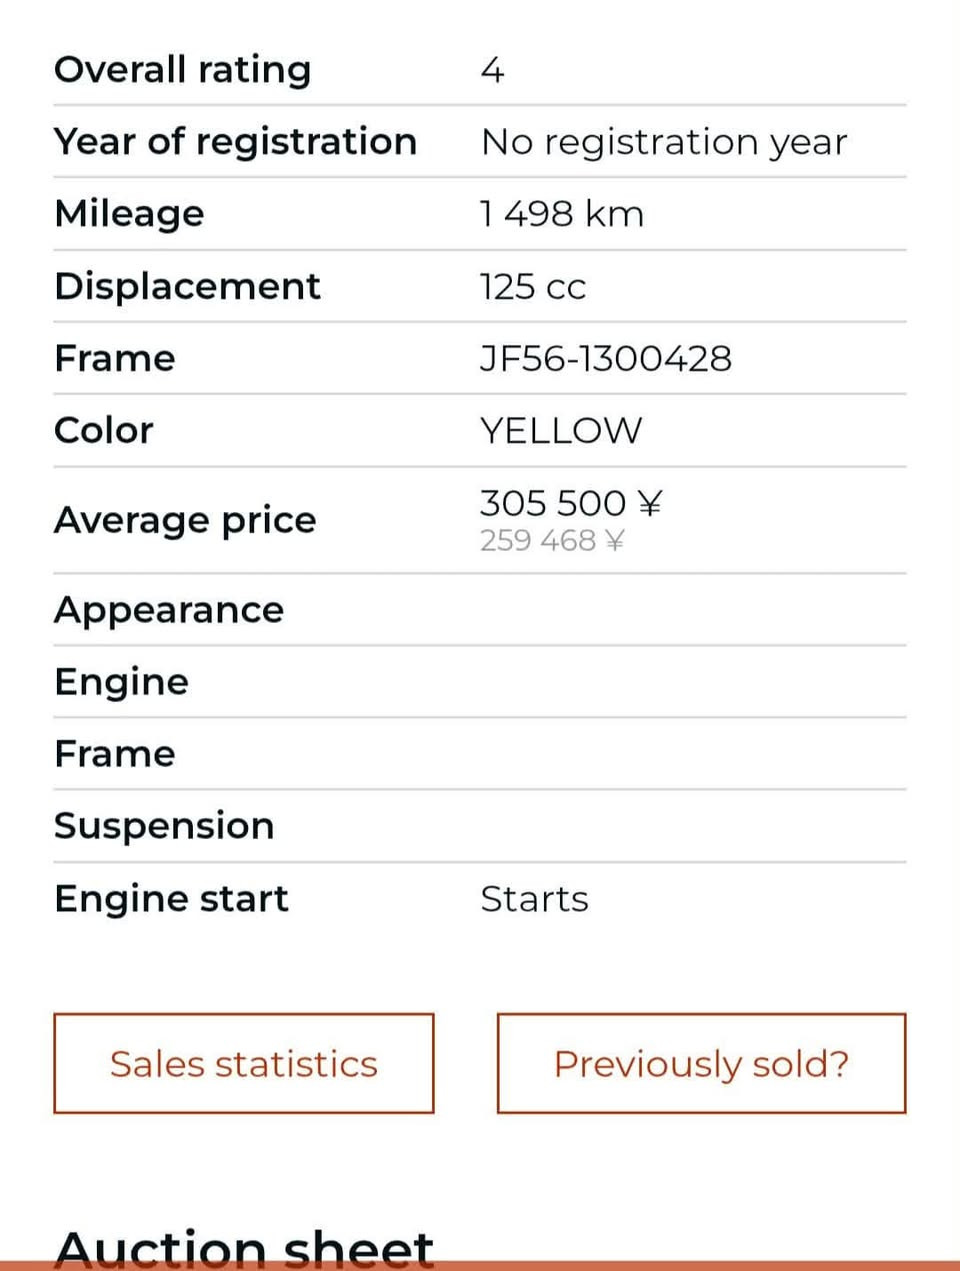The height and width of the screenshot is (1271, 960).
Task: Click the overall rating value 4
Action: pyautogui.click(x=492, y=70)
